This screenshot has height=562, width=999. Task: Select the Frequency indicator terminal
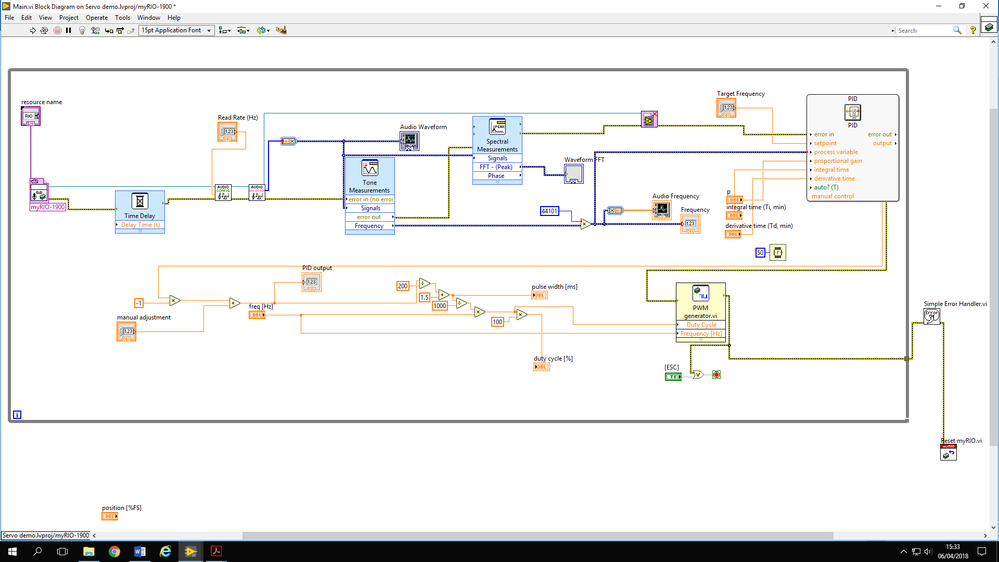[x=690, y=224]
